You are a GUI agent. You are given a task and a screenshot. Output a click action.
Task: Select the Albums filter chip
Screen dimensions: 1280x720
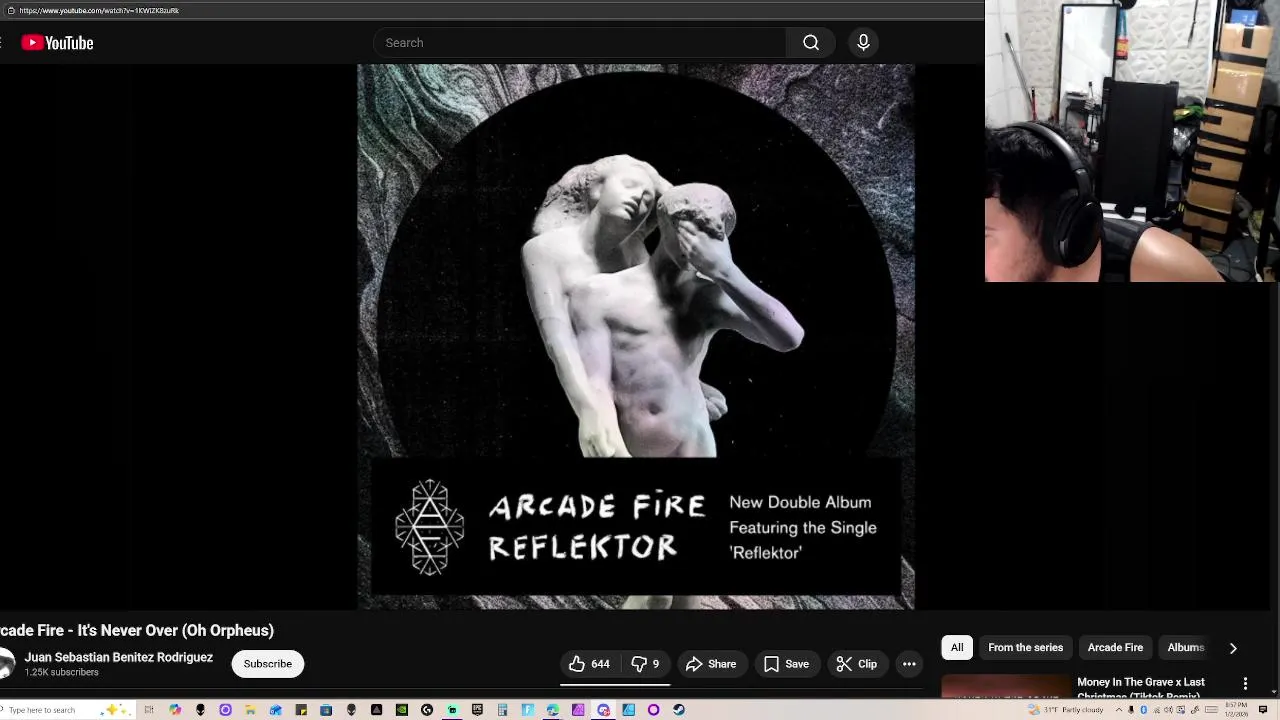pyautogui.click(x=1186, y=648)
